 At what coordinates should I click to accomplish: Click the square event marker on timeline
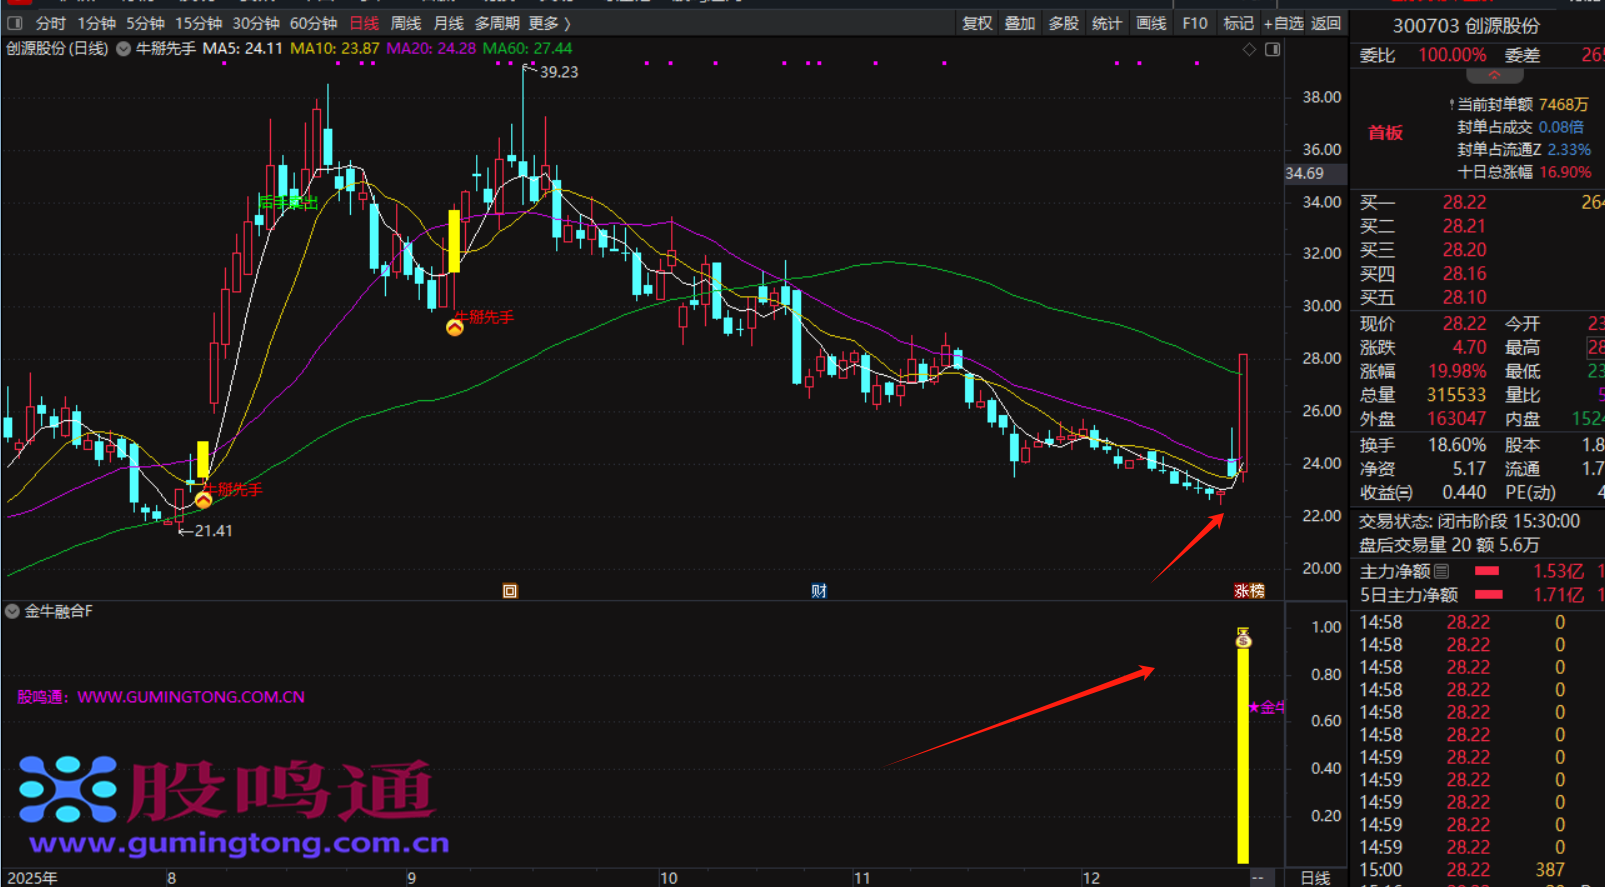510,591
